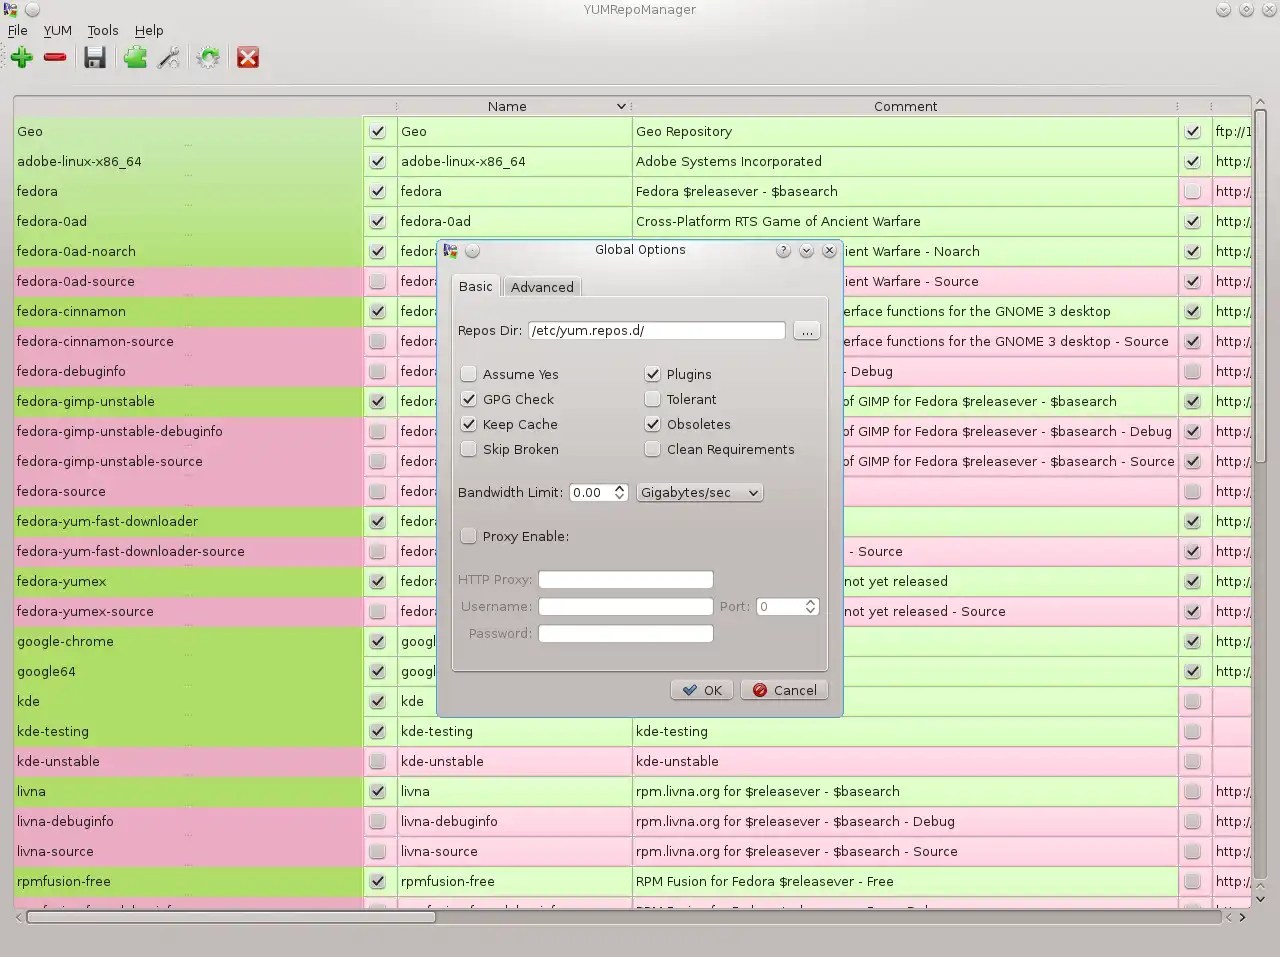The width and height of the screenshot is (1280, 957).
Task: Toggle the checkbox left of the Name cell in the kde-unstable row
Action: click(377, 761)
